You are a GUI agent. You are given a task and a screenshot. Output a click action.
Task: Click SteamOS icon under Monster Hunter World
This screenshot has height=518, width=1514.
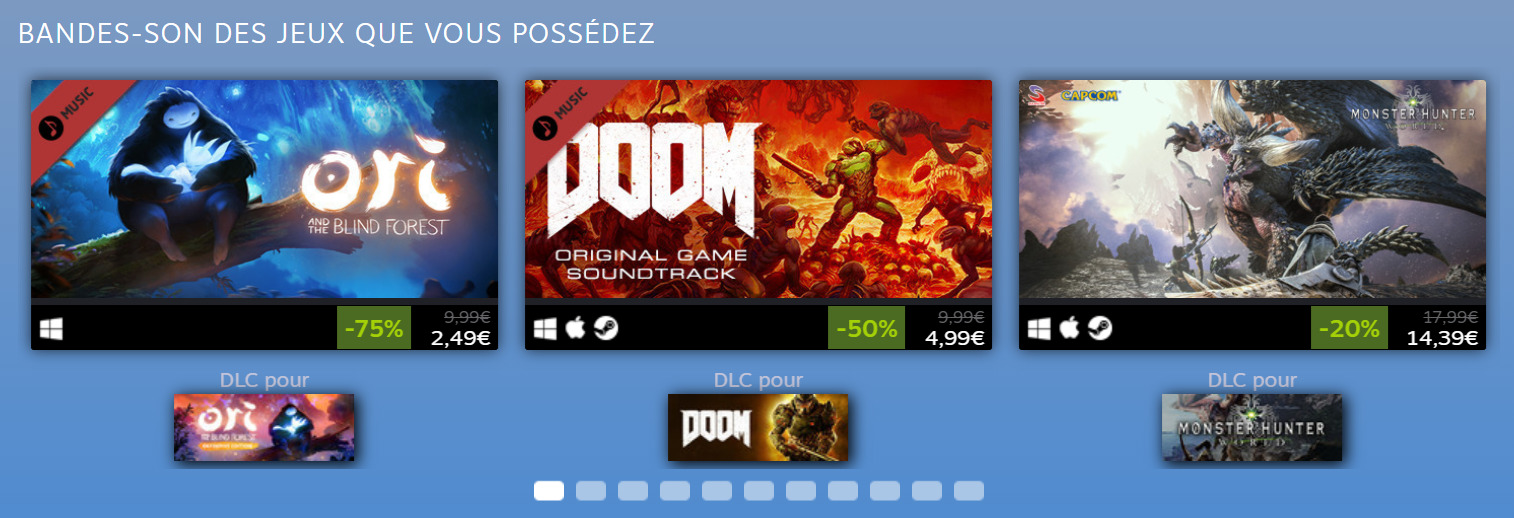pyautogui.click(x=1099, y=328)
